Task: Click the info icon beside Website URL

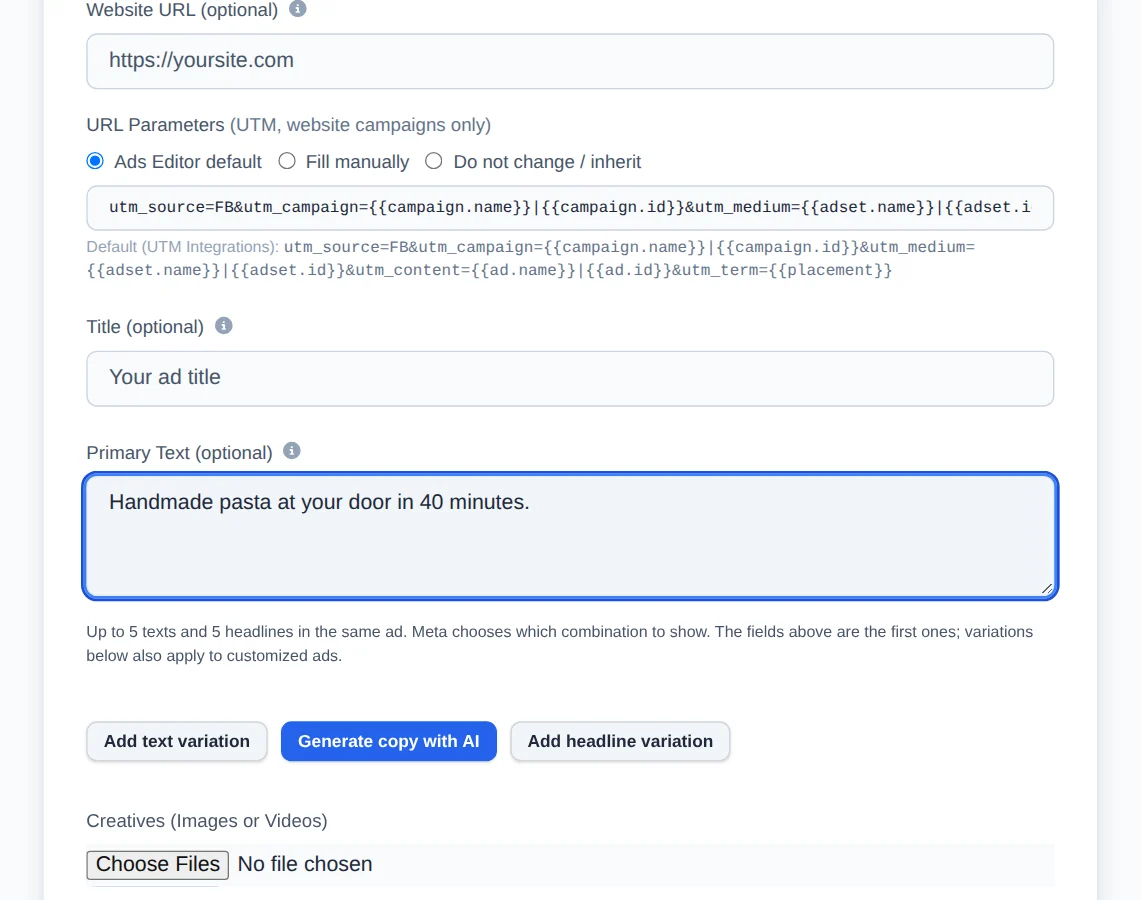Action: click(x=298, y=9)
